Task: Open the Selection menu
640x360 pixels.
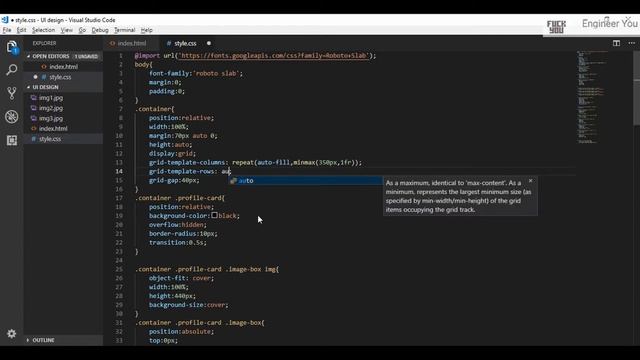Action: pos(43,30)
